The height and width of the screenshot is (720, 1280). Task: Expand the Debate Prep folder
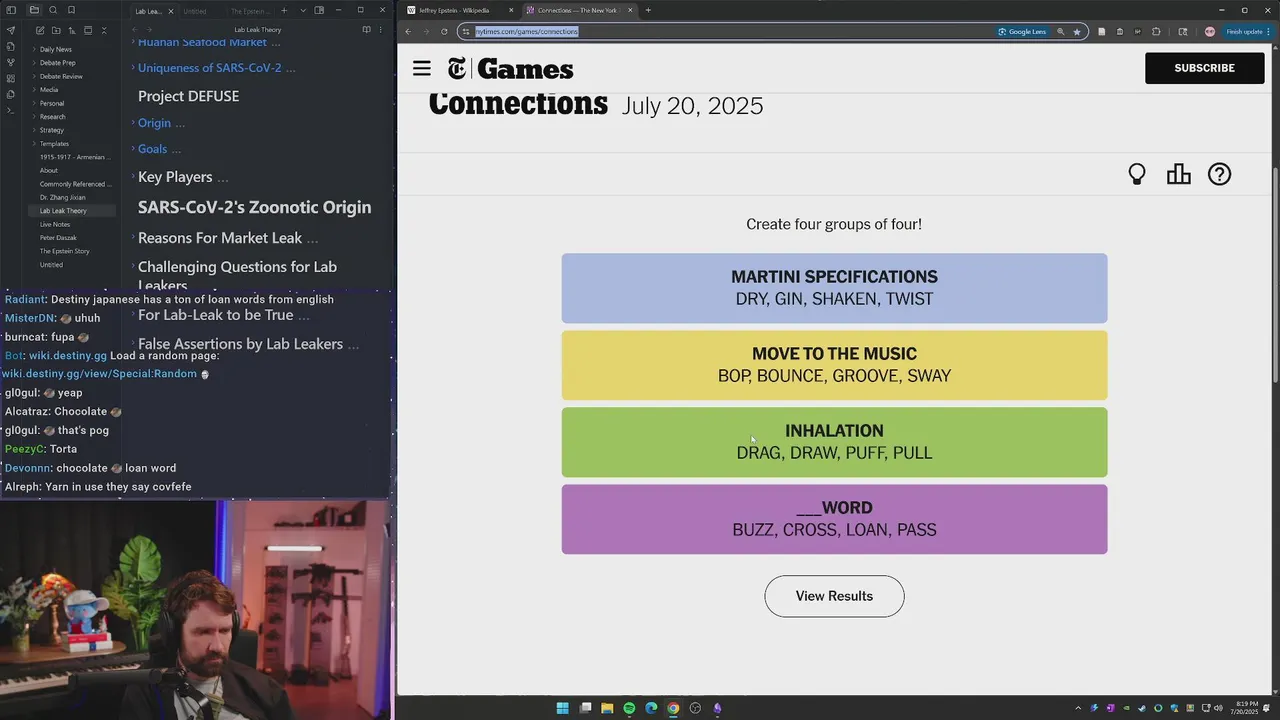pyautogui.click(x=34, y=63)
